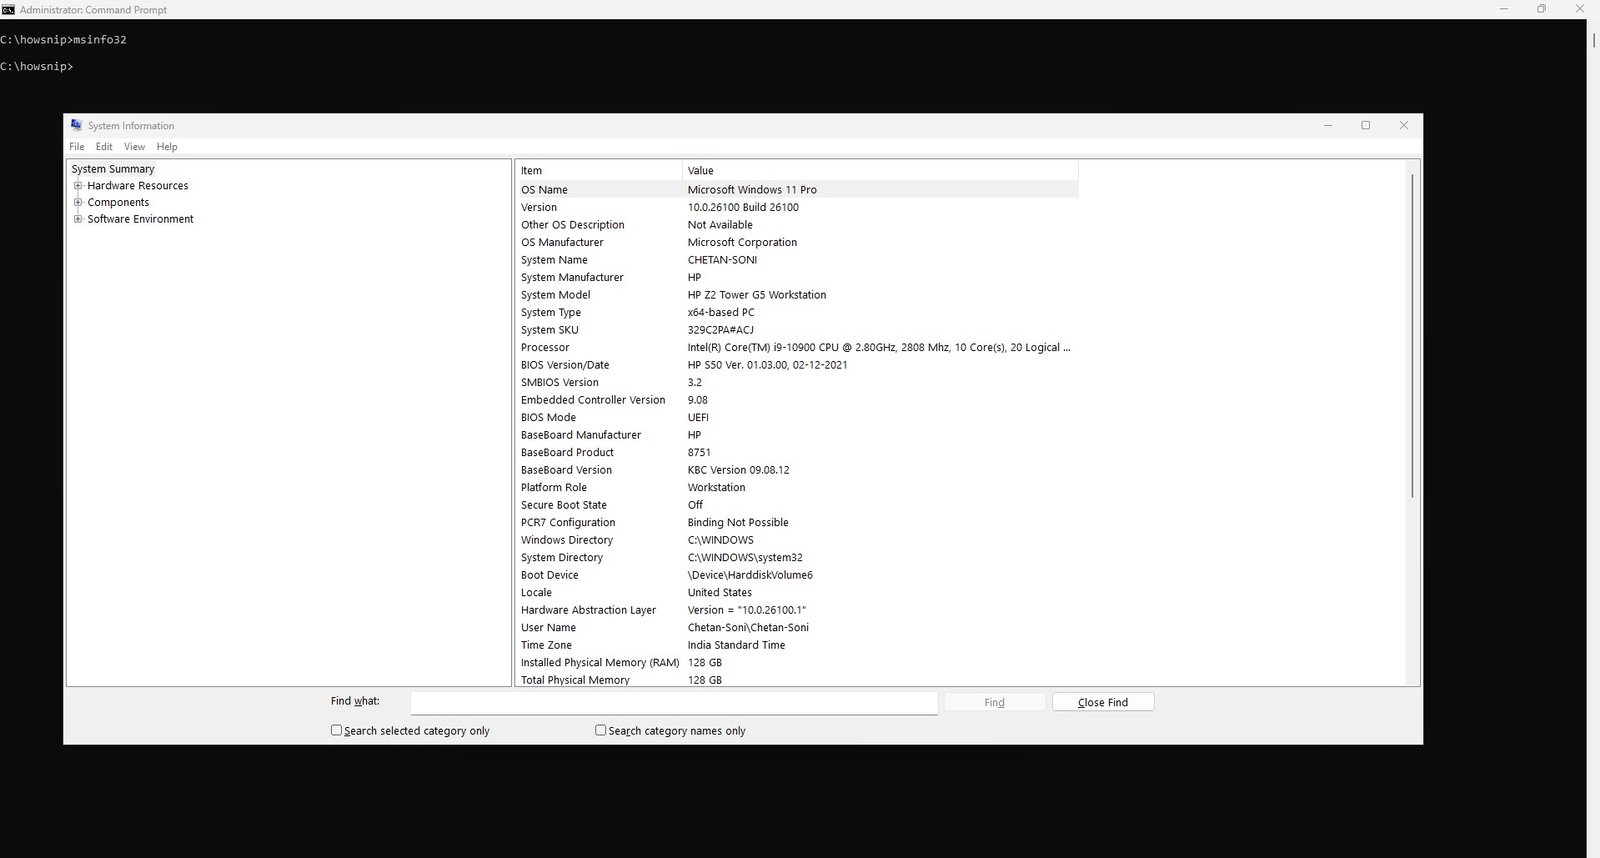1600x858 pixels.
Task: Click the Command Prompt title bar icon
Action: coord(8,9)
